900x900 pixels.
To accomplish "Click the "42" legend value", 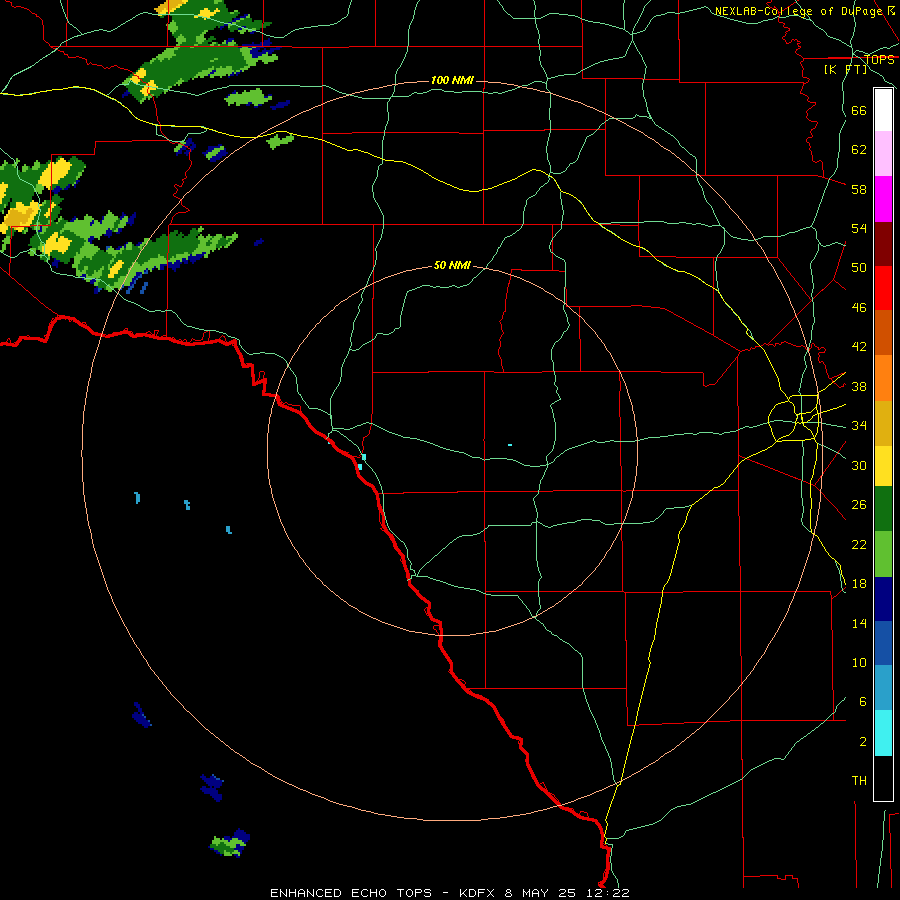I will click(x=859, y=347).
